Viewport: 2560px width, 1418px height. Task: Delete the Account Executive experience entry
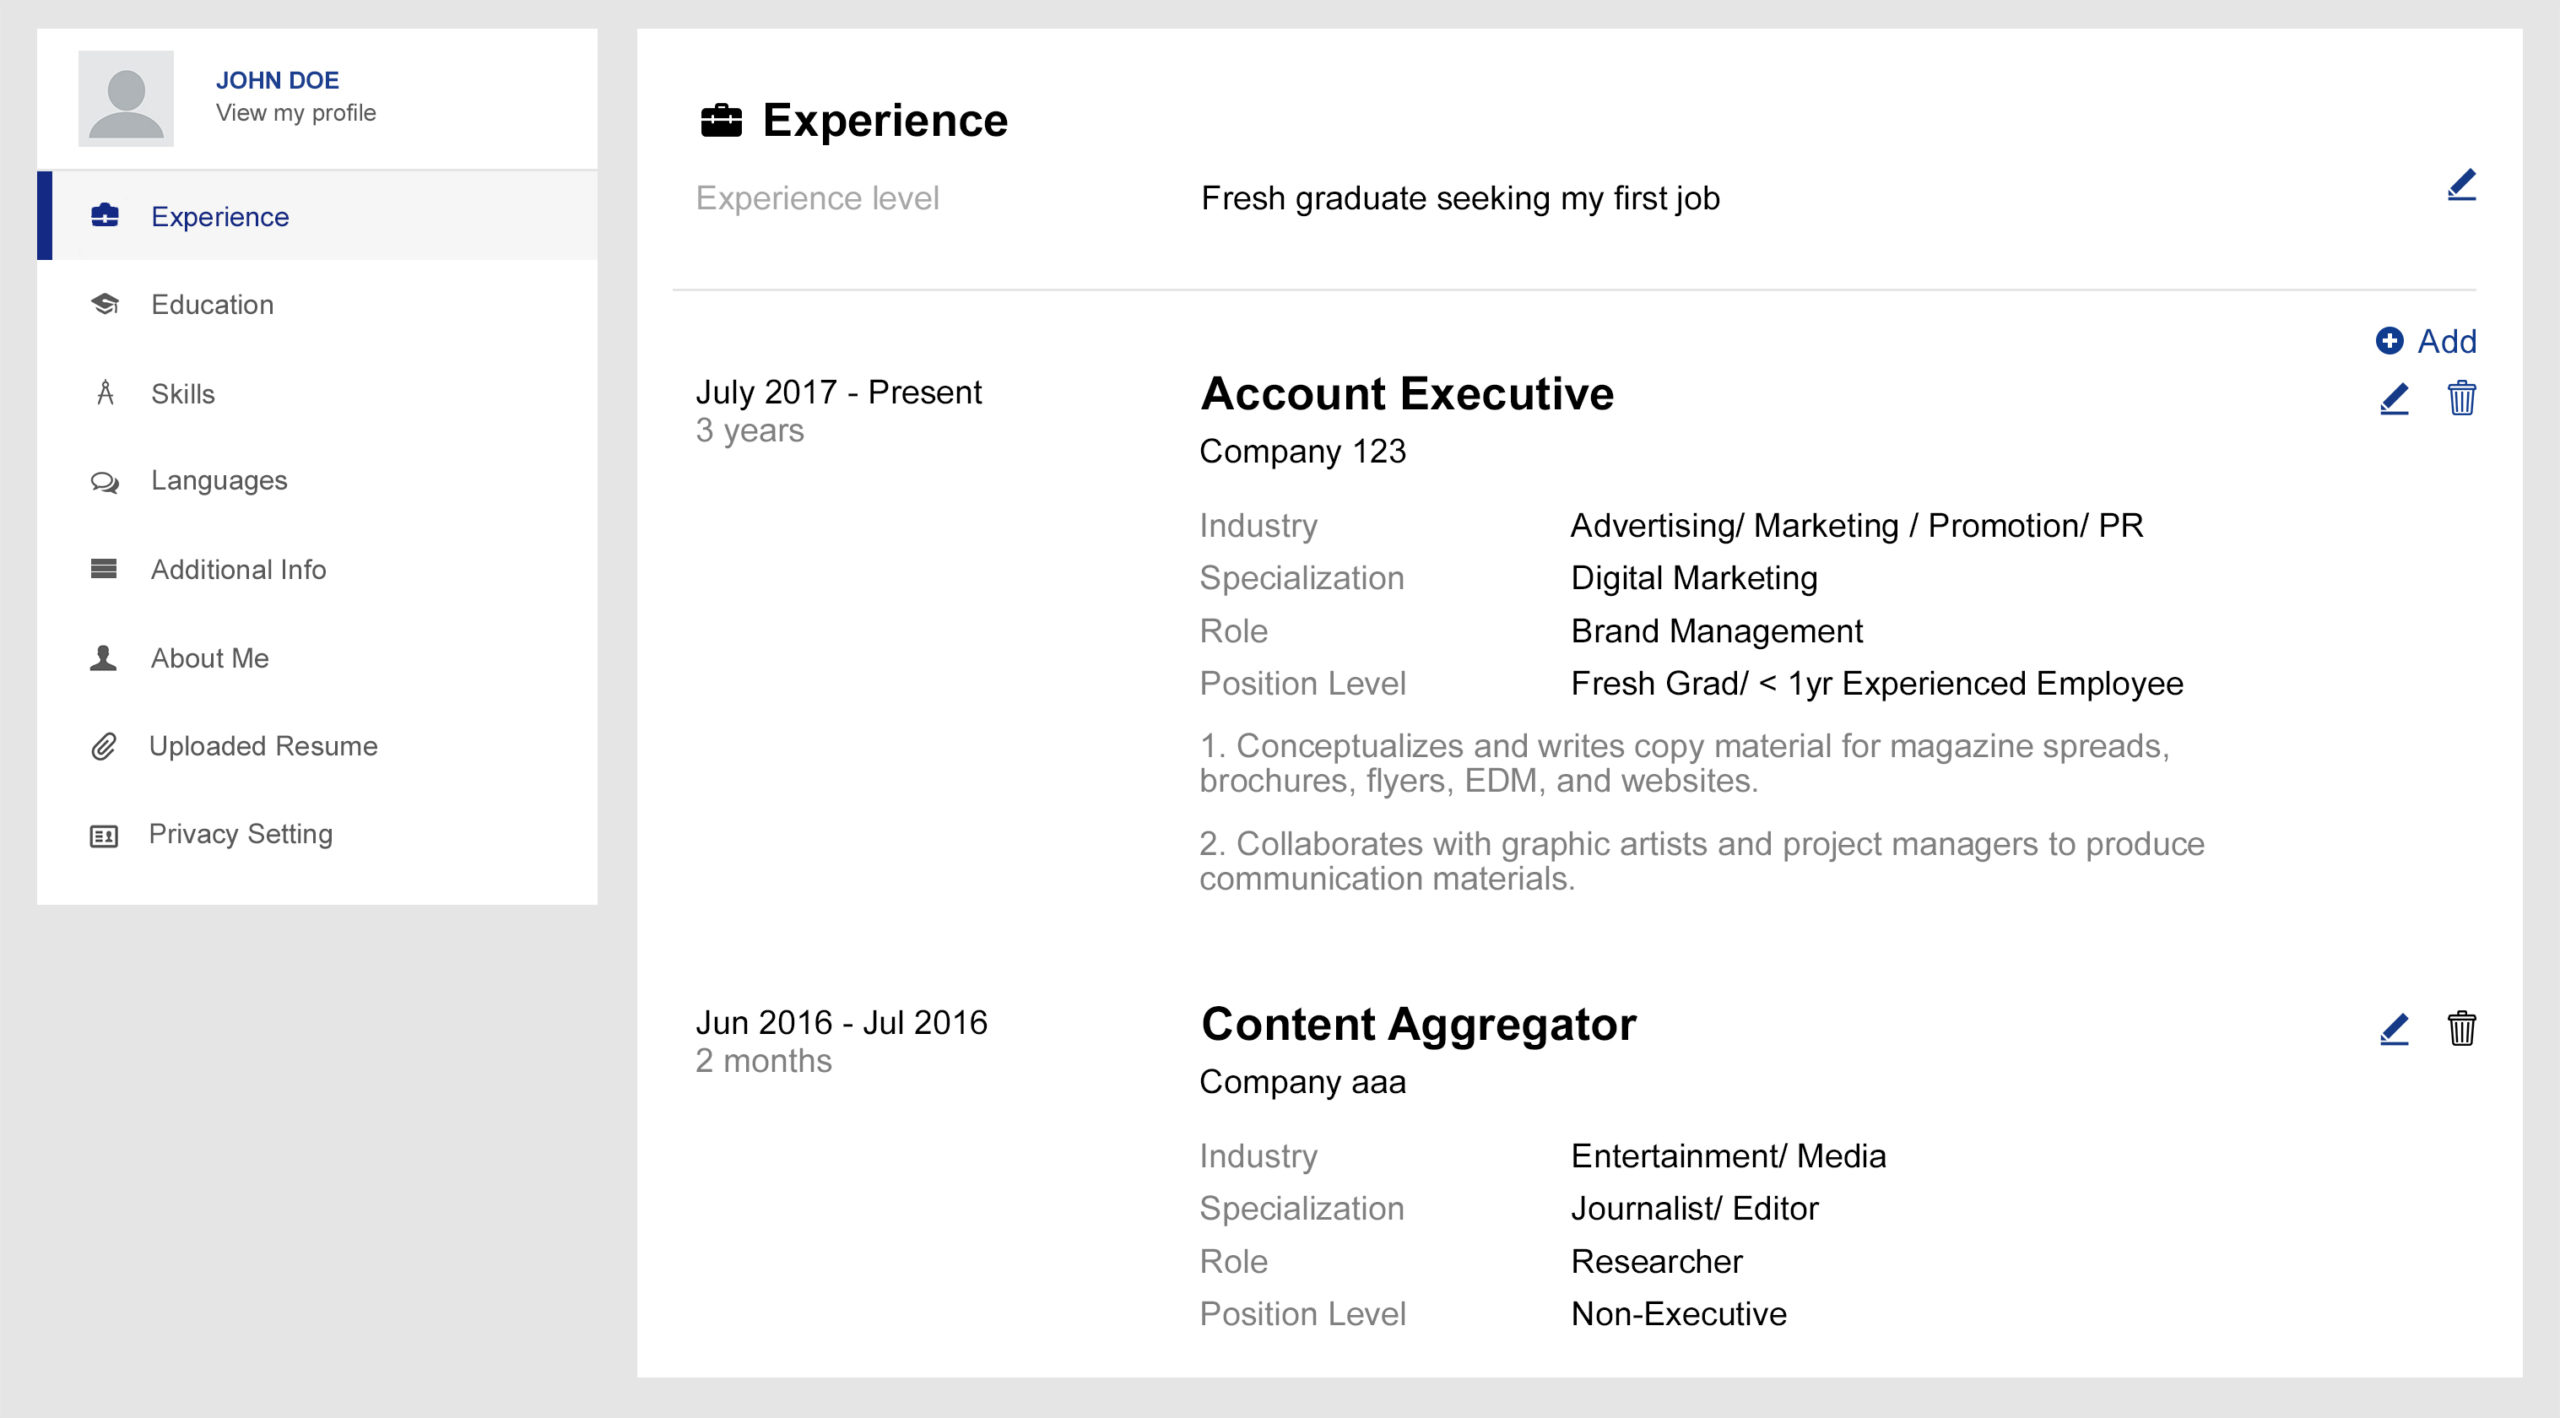(x=2462, y=398)
